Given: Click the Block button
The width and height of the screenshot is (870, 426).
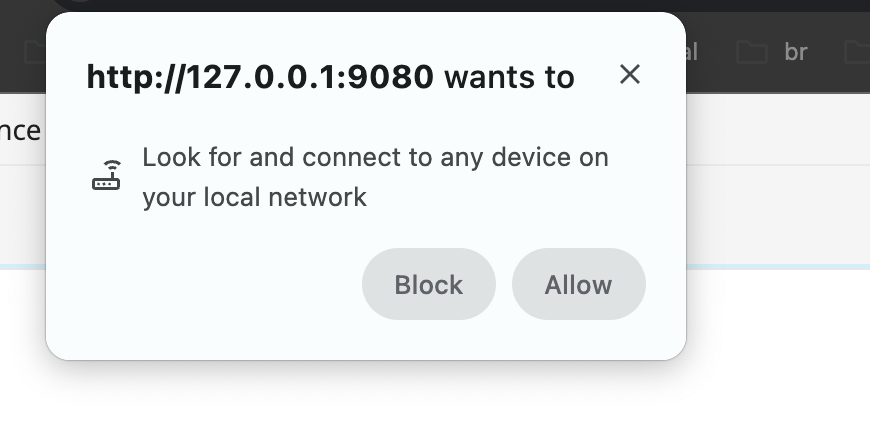Looking at the screenshot, I should click(428, 285).
